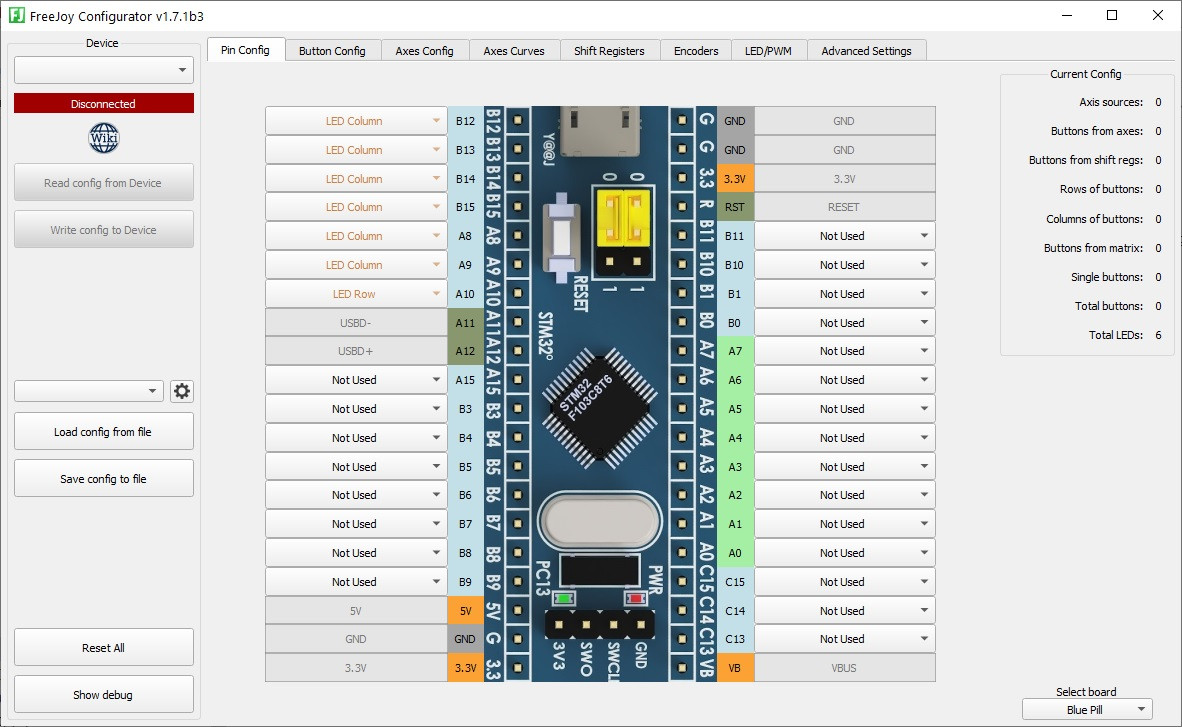The height and width of the screenshot is (727, 1182).
Task: Go to the LED/PWM tab
Action: (x=768, y=51)
